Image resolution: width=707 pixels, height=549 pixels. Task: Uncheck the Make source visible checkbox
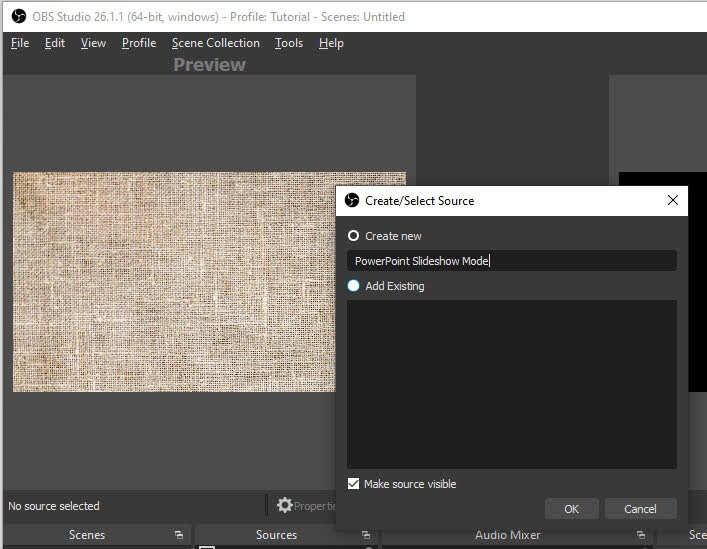tap(353, 484)
